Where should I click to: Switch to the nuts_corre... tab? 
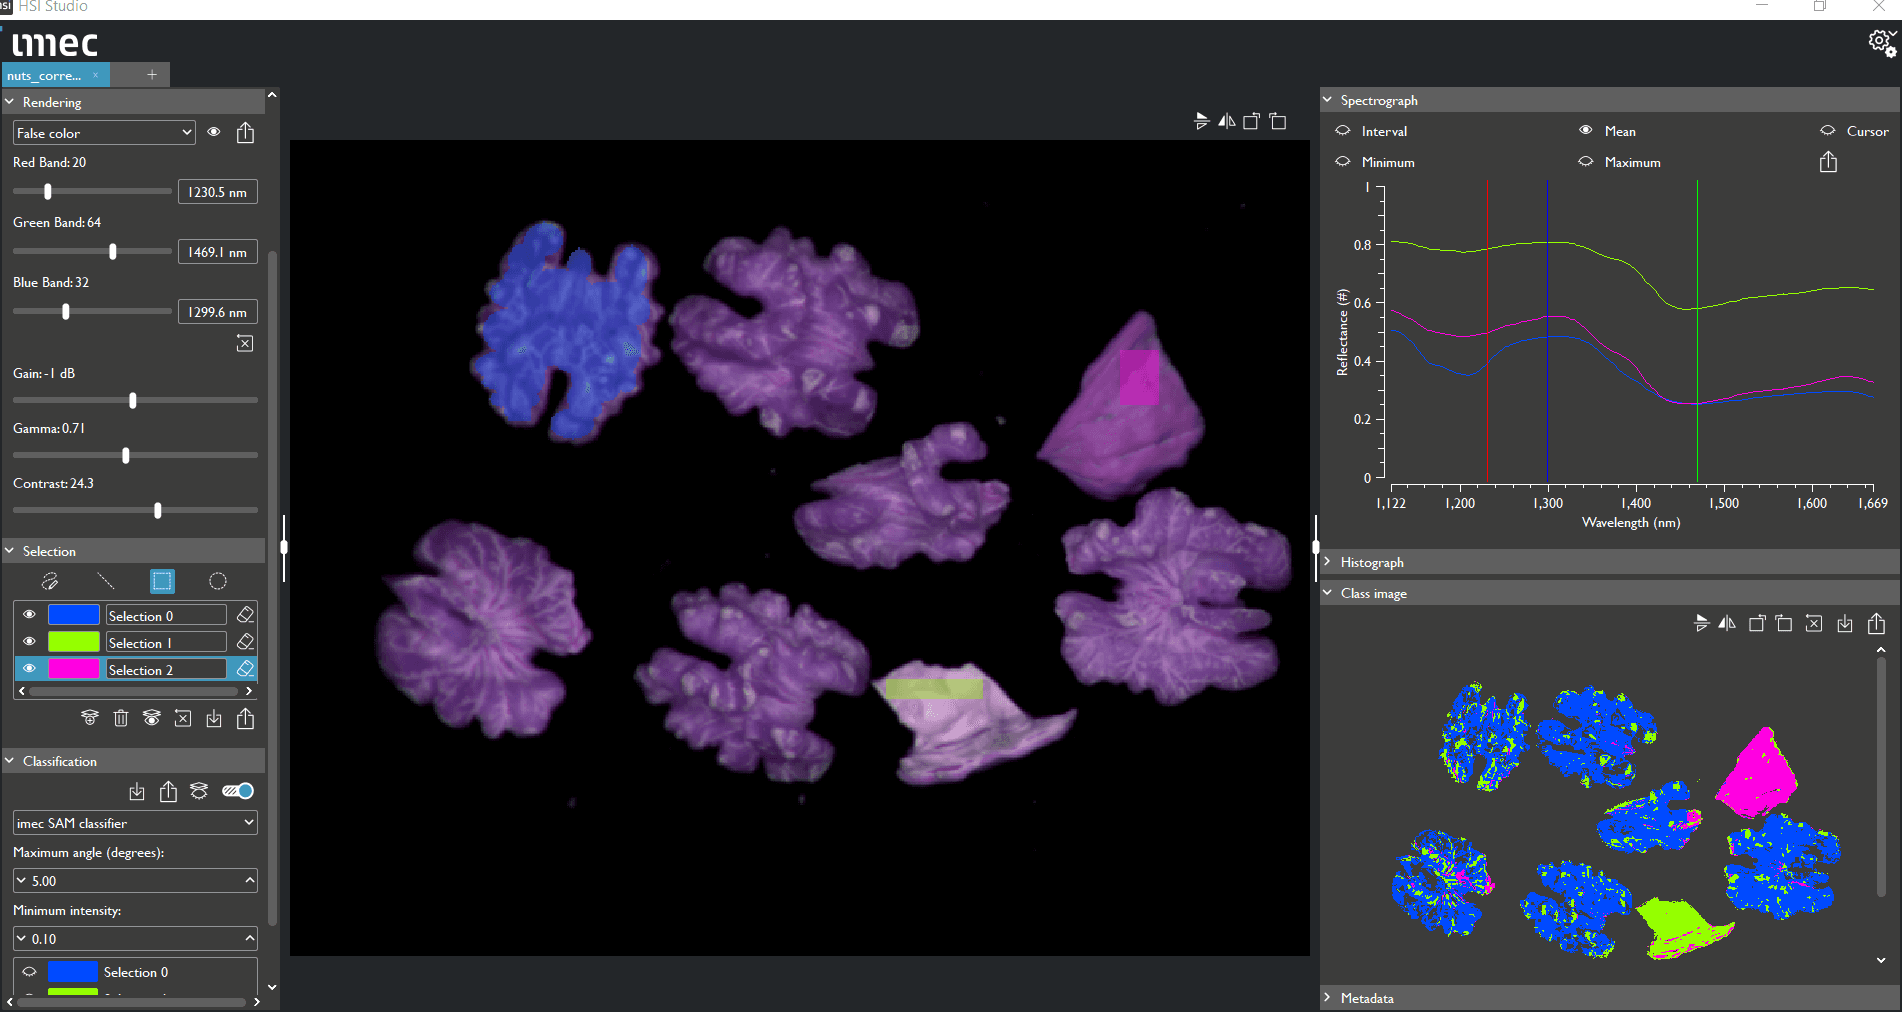coord(45,75)
